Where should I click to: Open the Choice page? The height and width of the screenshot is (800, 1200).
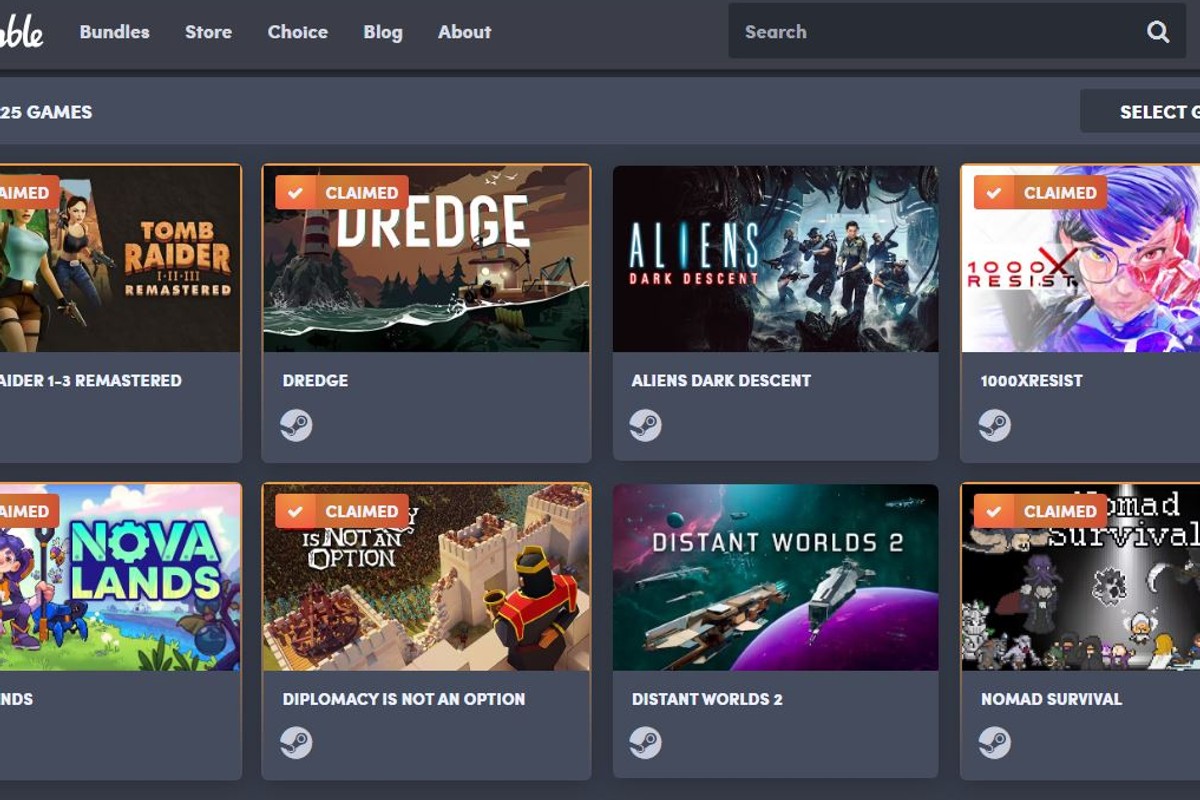point(298,32)
